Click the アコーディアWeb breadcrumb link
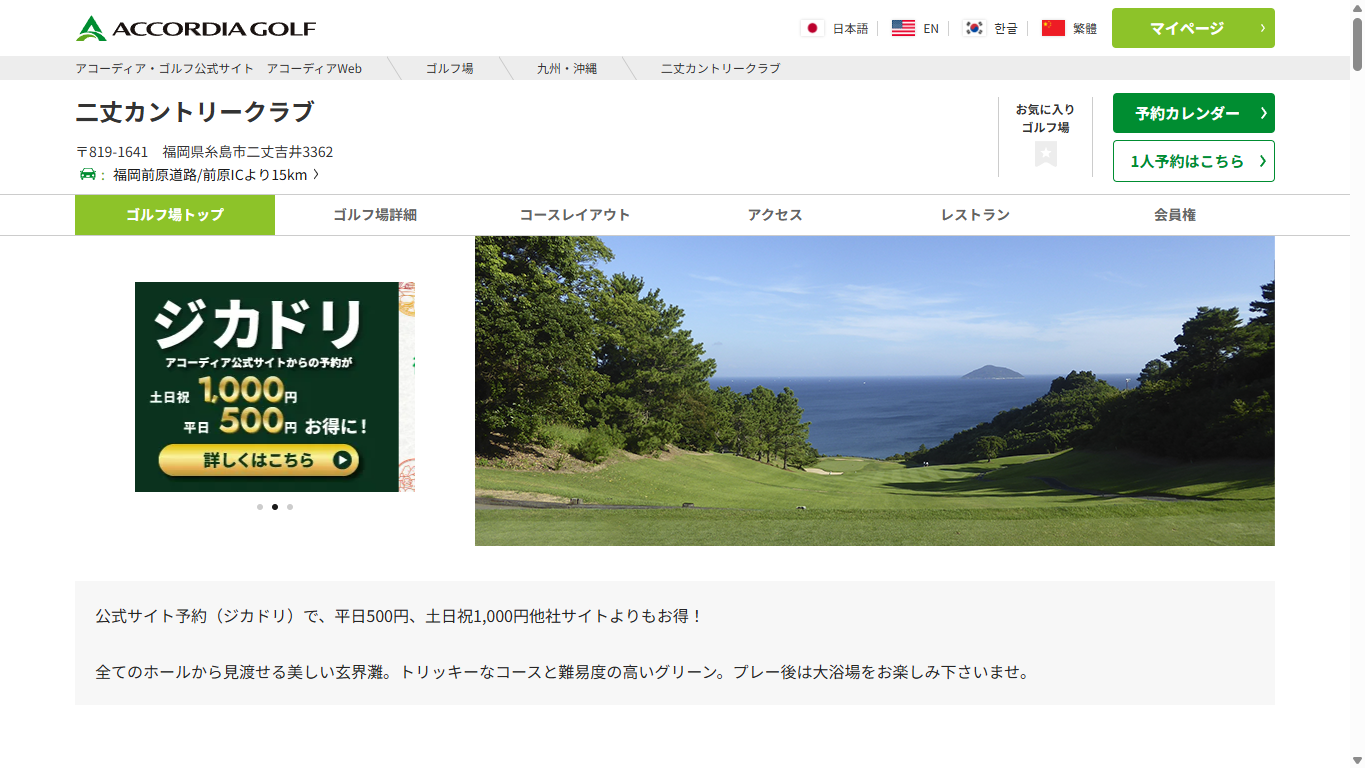The width and height of the screenshot is (1365, 768). click(x=314, y=68)
